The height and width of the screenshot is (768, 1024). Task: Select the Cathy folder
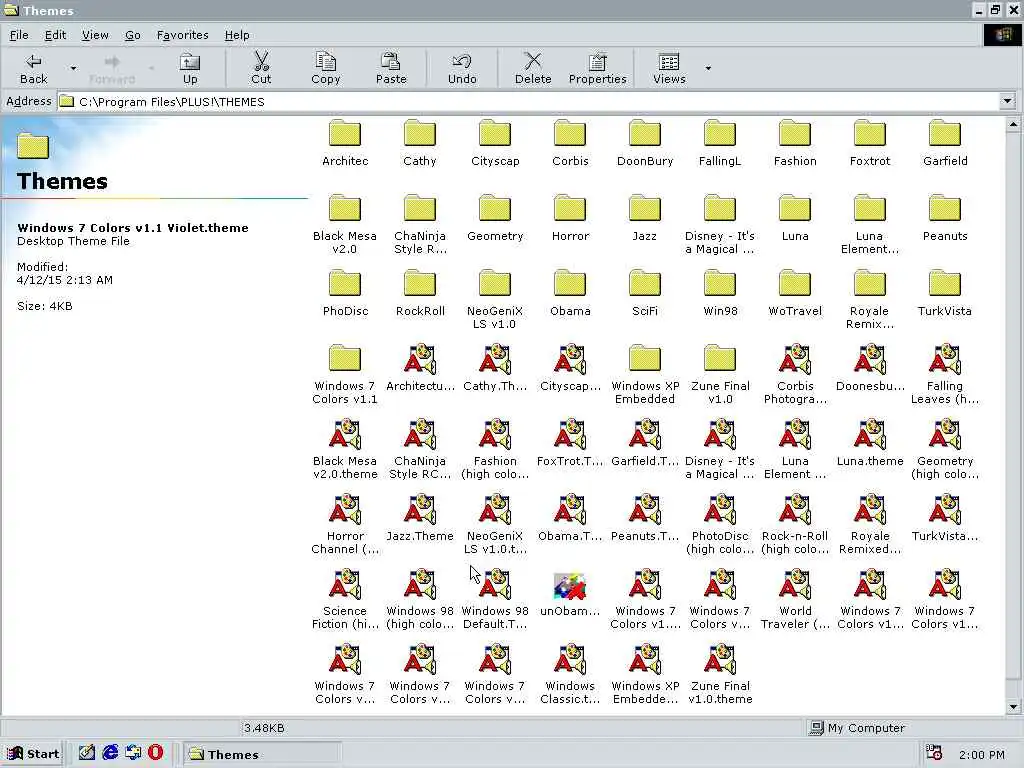click(x=419, y=144)
